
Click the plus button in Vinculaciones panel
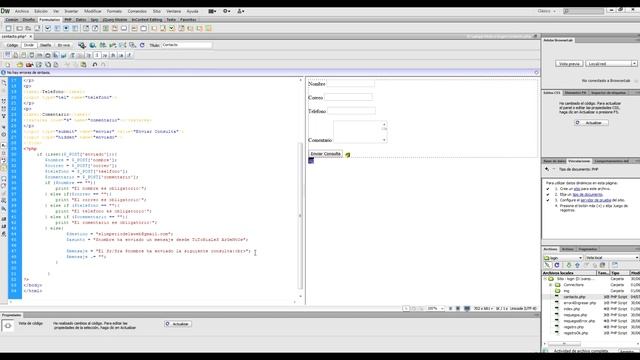click(547, 169)
